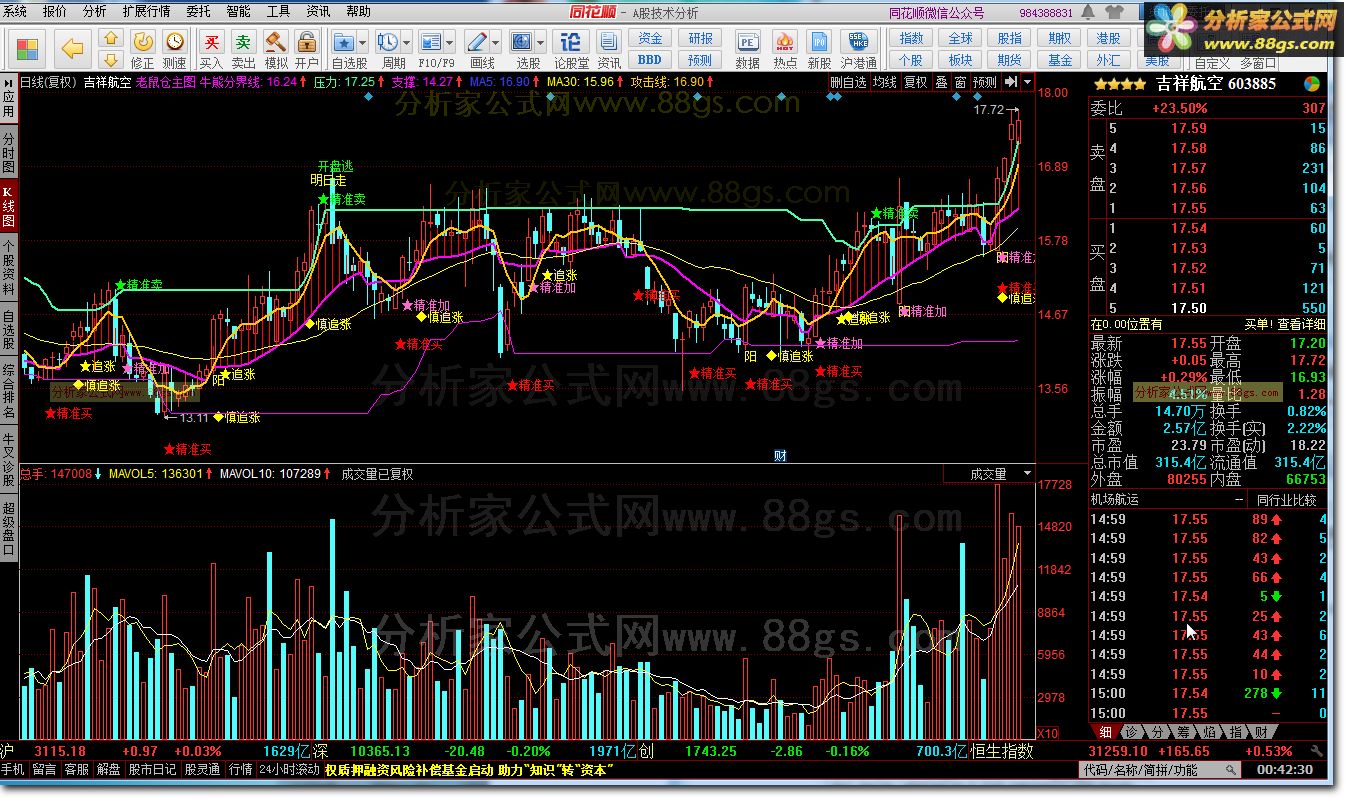This screenshot has height=798, width=1346.
Task: Click the 买入 buy icon
Action: [x=211, y=49]
